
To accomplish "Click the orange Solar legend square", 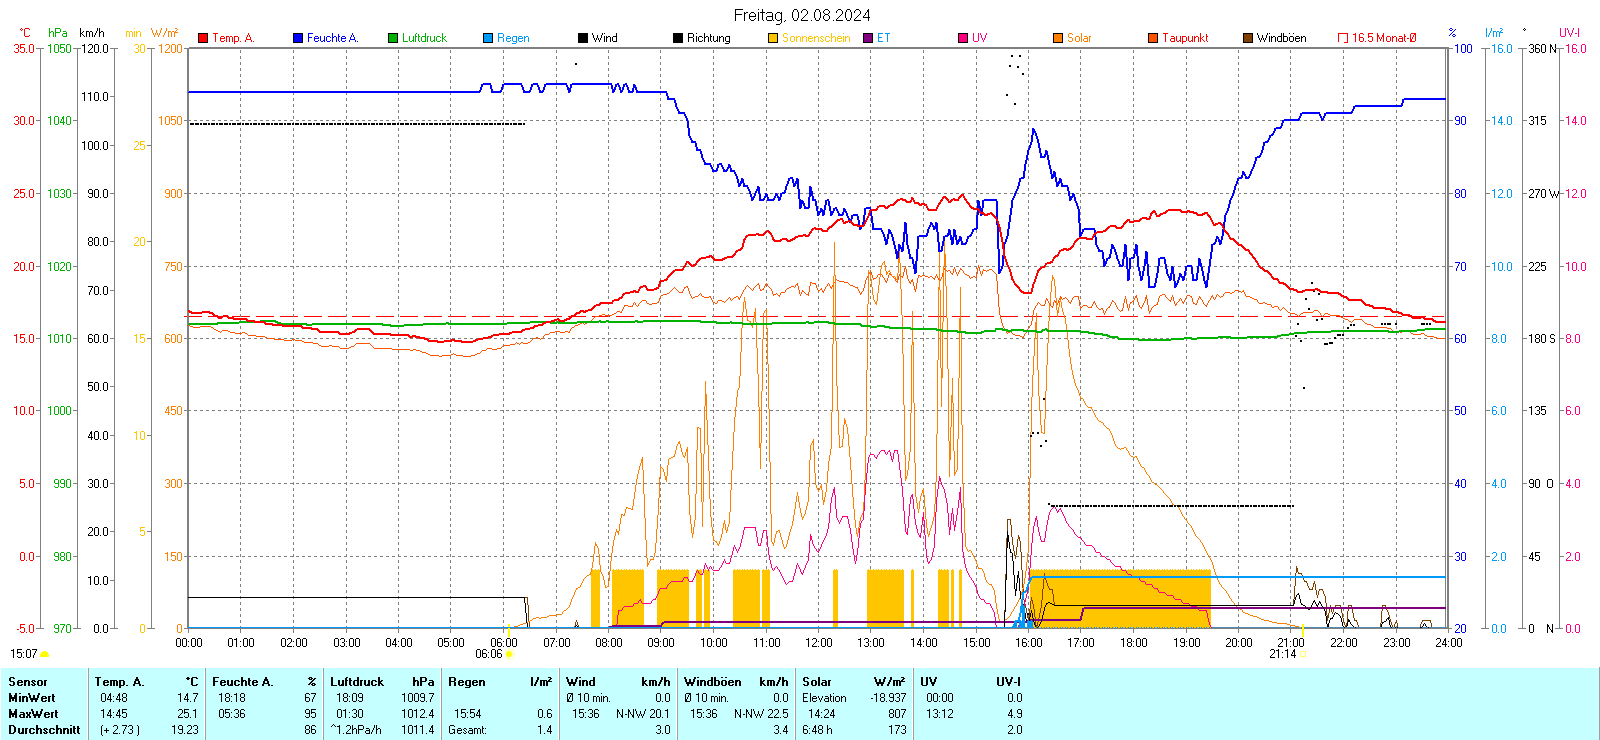I will (x=1058, y=38).
